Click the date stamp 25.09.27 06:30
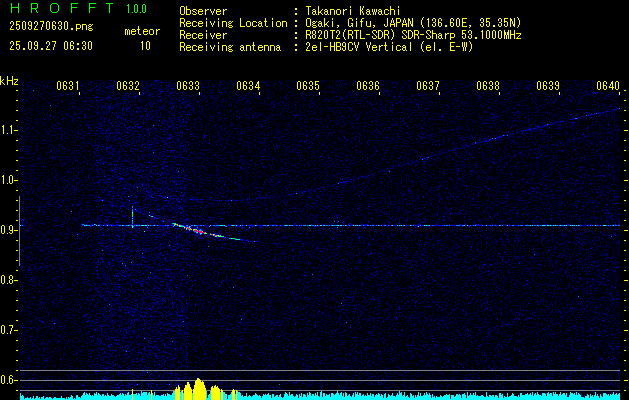This screenshot has width=629, height=400. tap(51, 46)
